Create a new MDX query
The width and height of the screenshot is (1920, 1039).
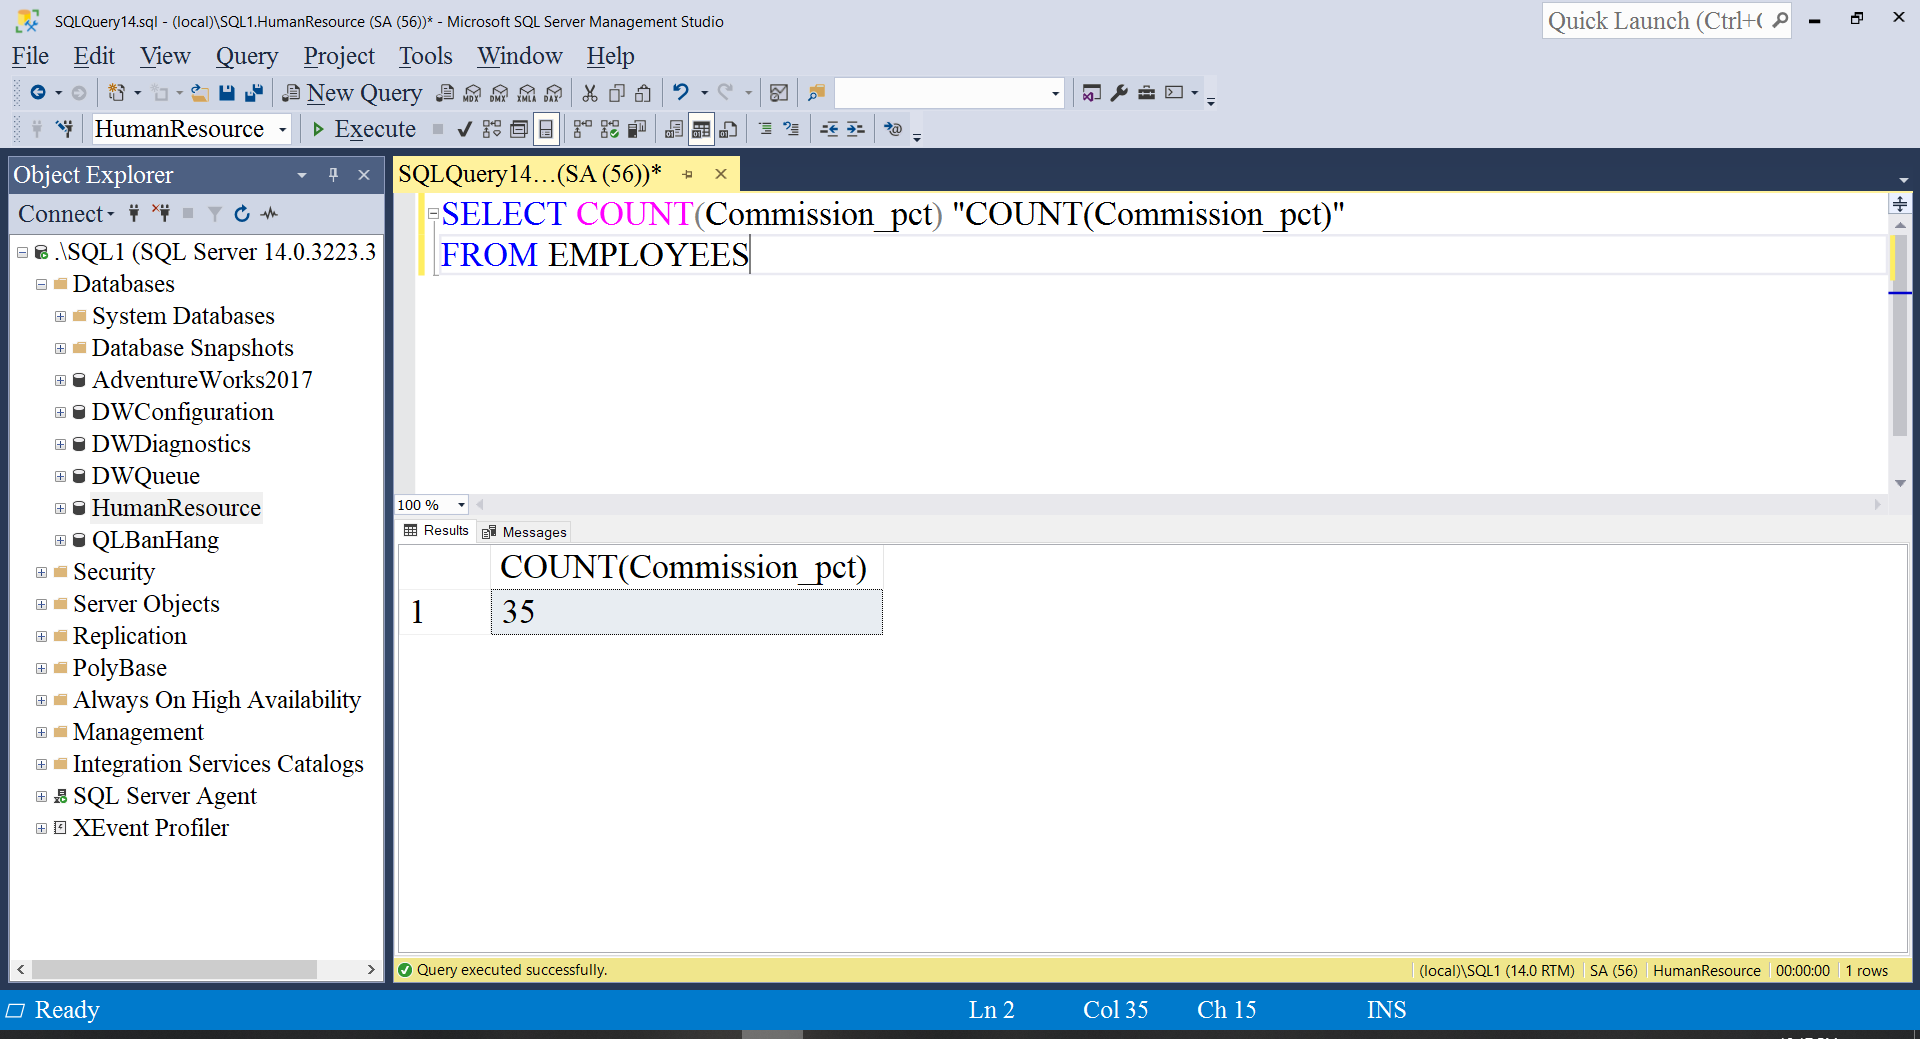tap(472, 93)
